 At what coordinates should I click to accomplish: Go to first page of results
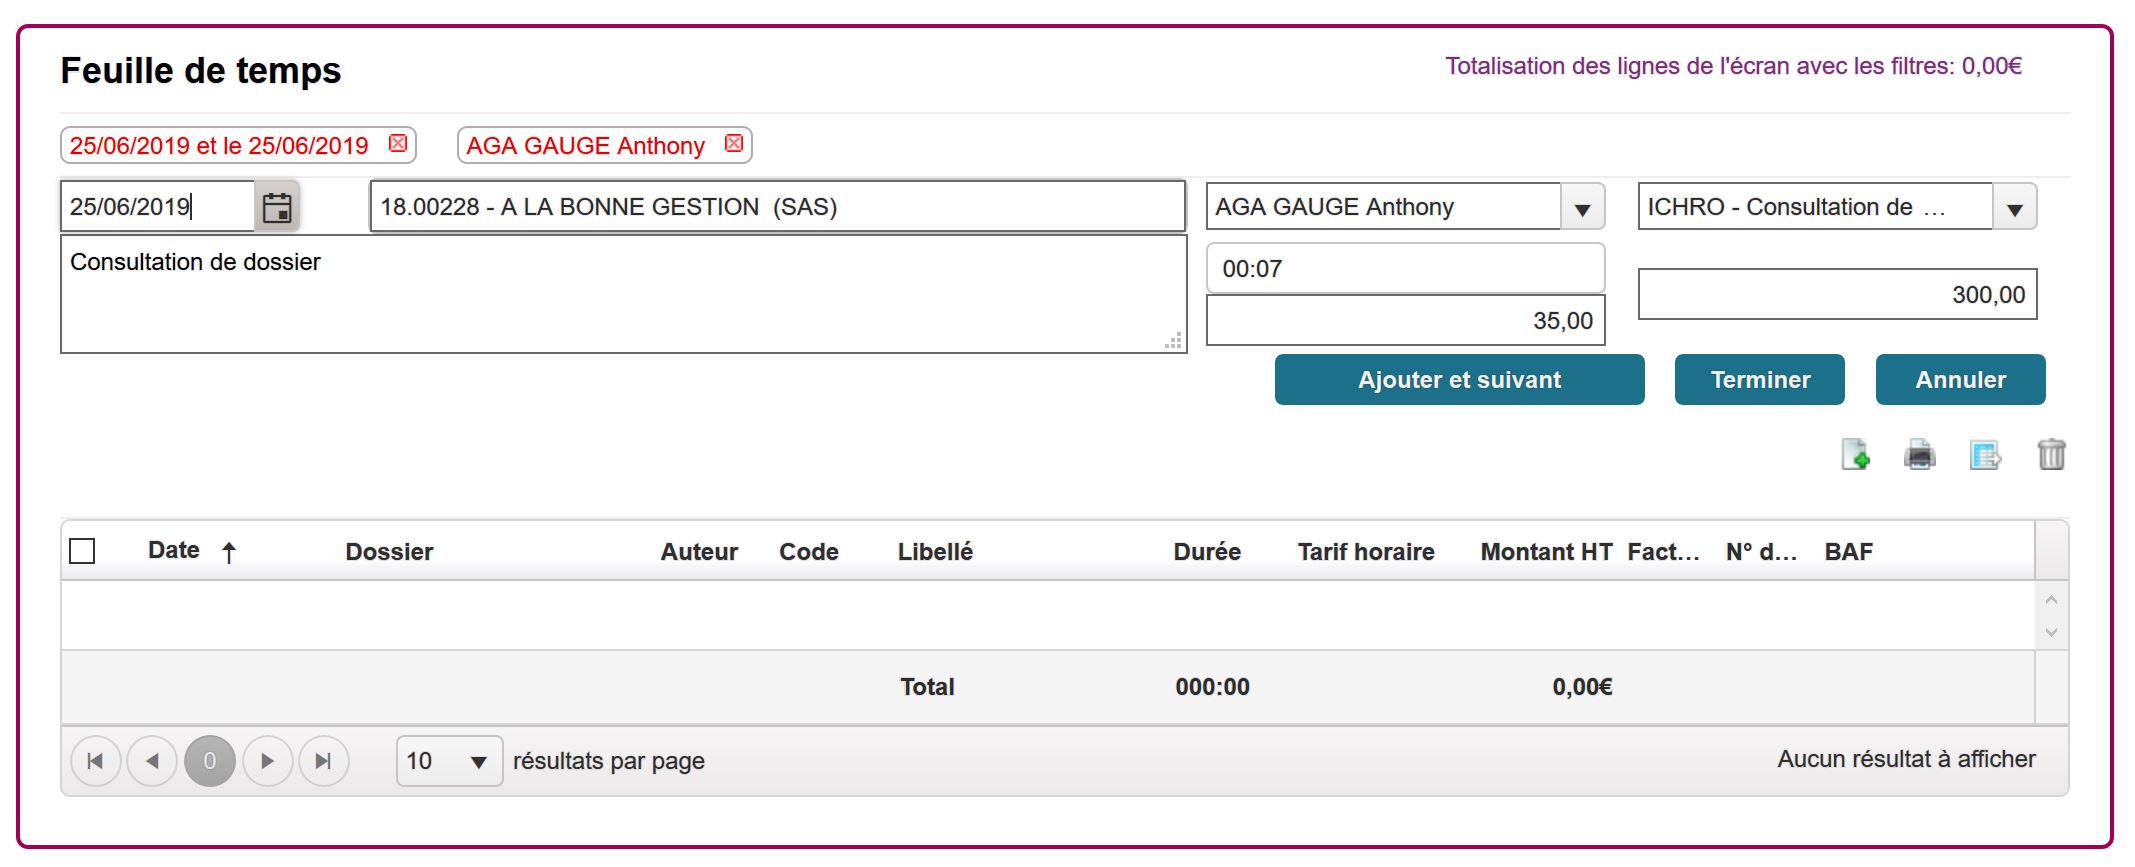[96, 761]
